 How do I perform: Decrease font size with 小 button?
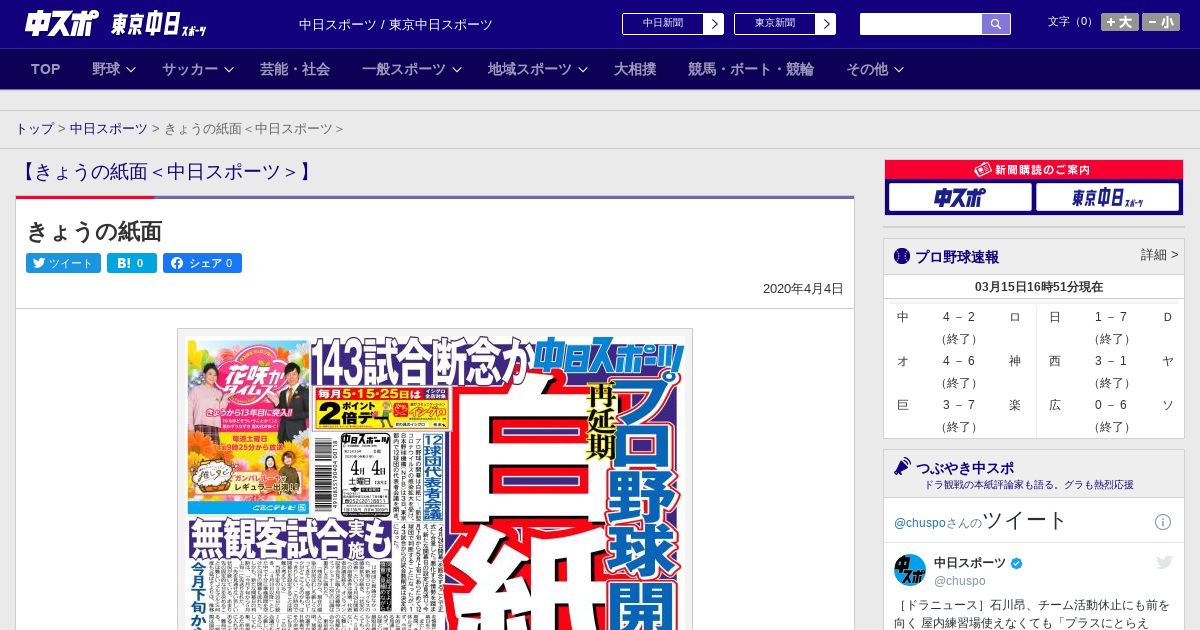tap(1161, 22)
